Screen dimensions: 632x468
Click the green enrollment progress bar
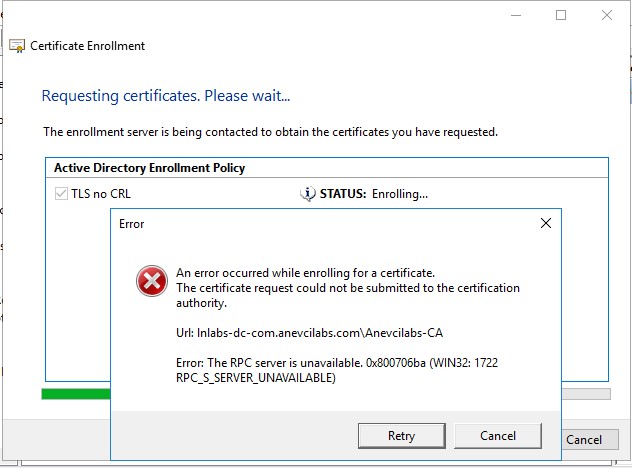(x=76, y=394)
